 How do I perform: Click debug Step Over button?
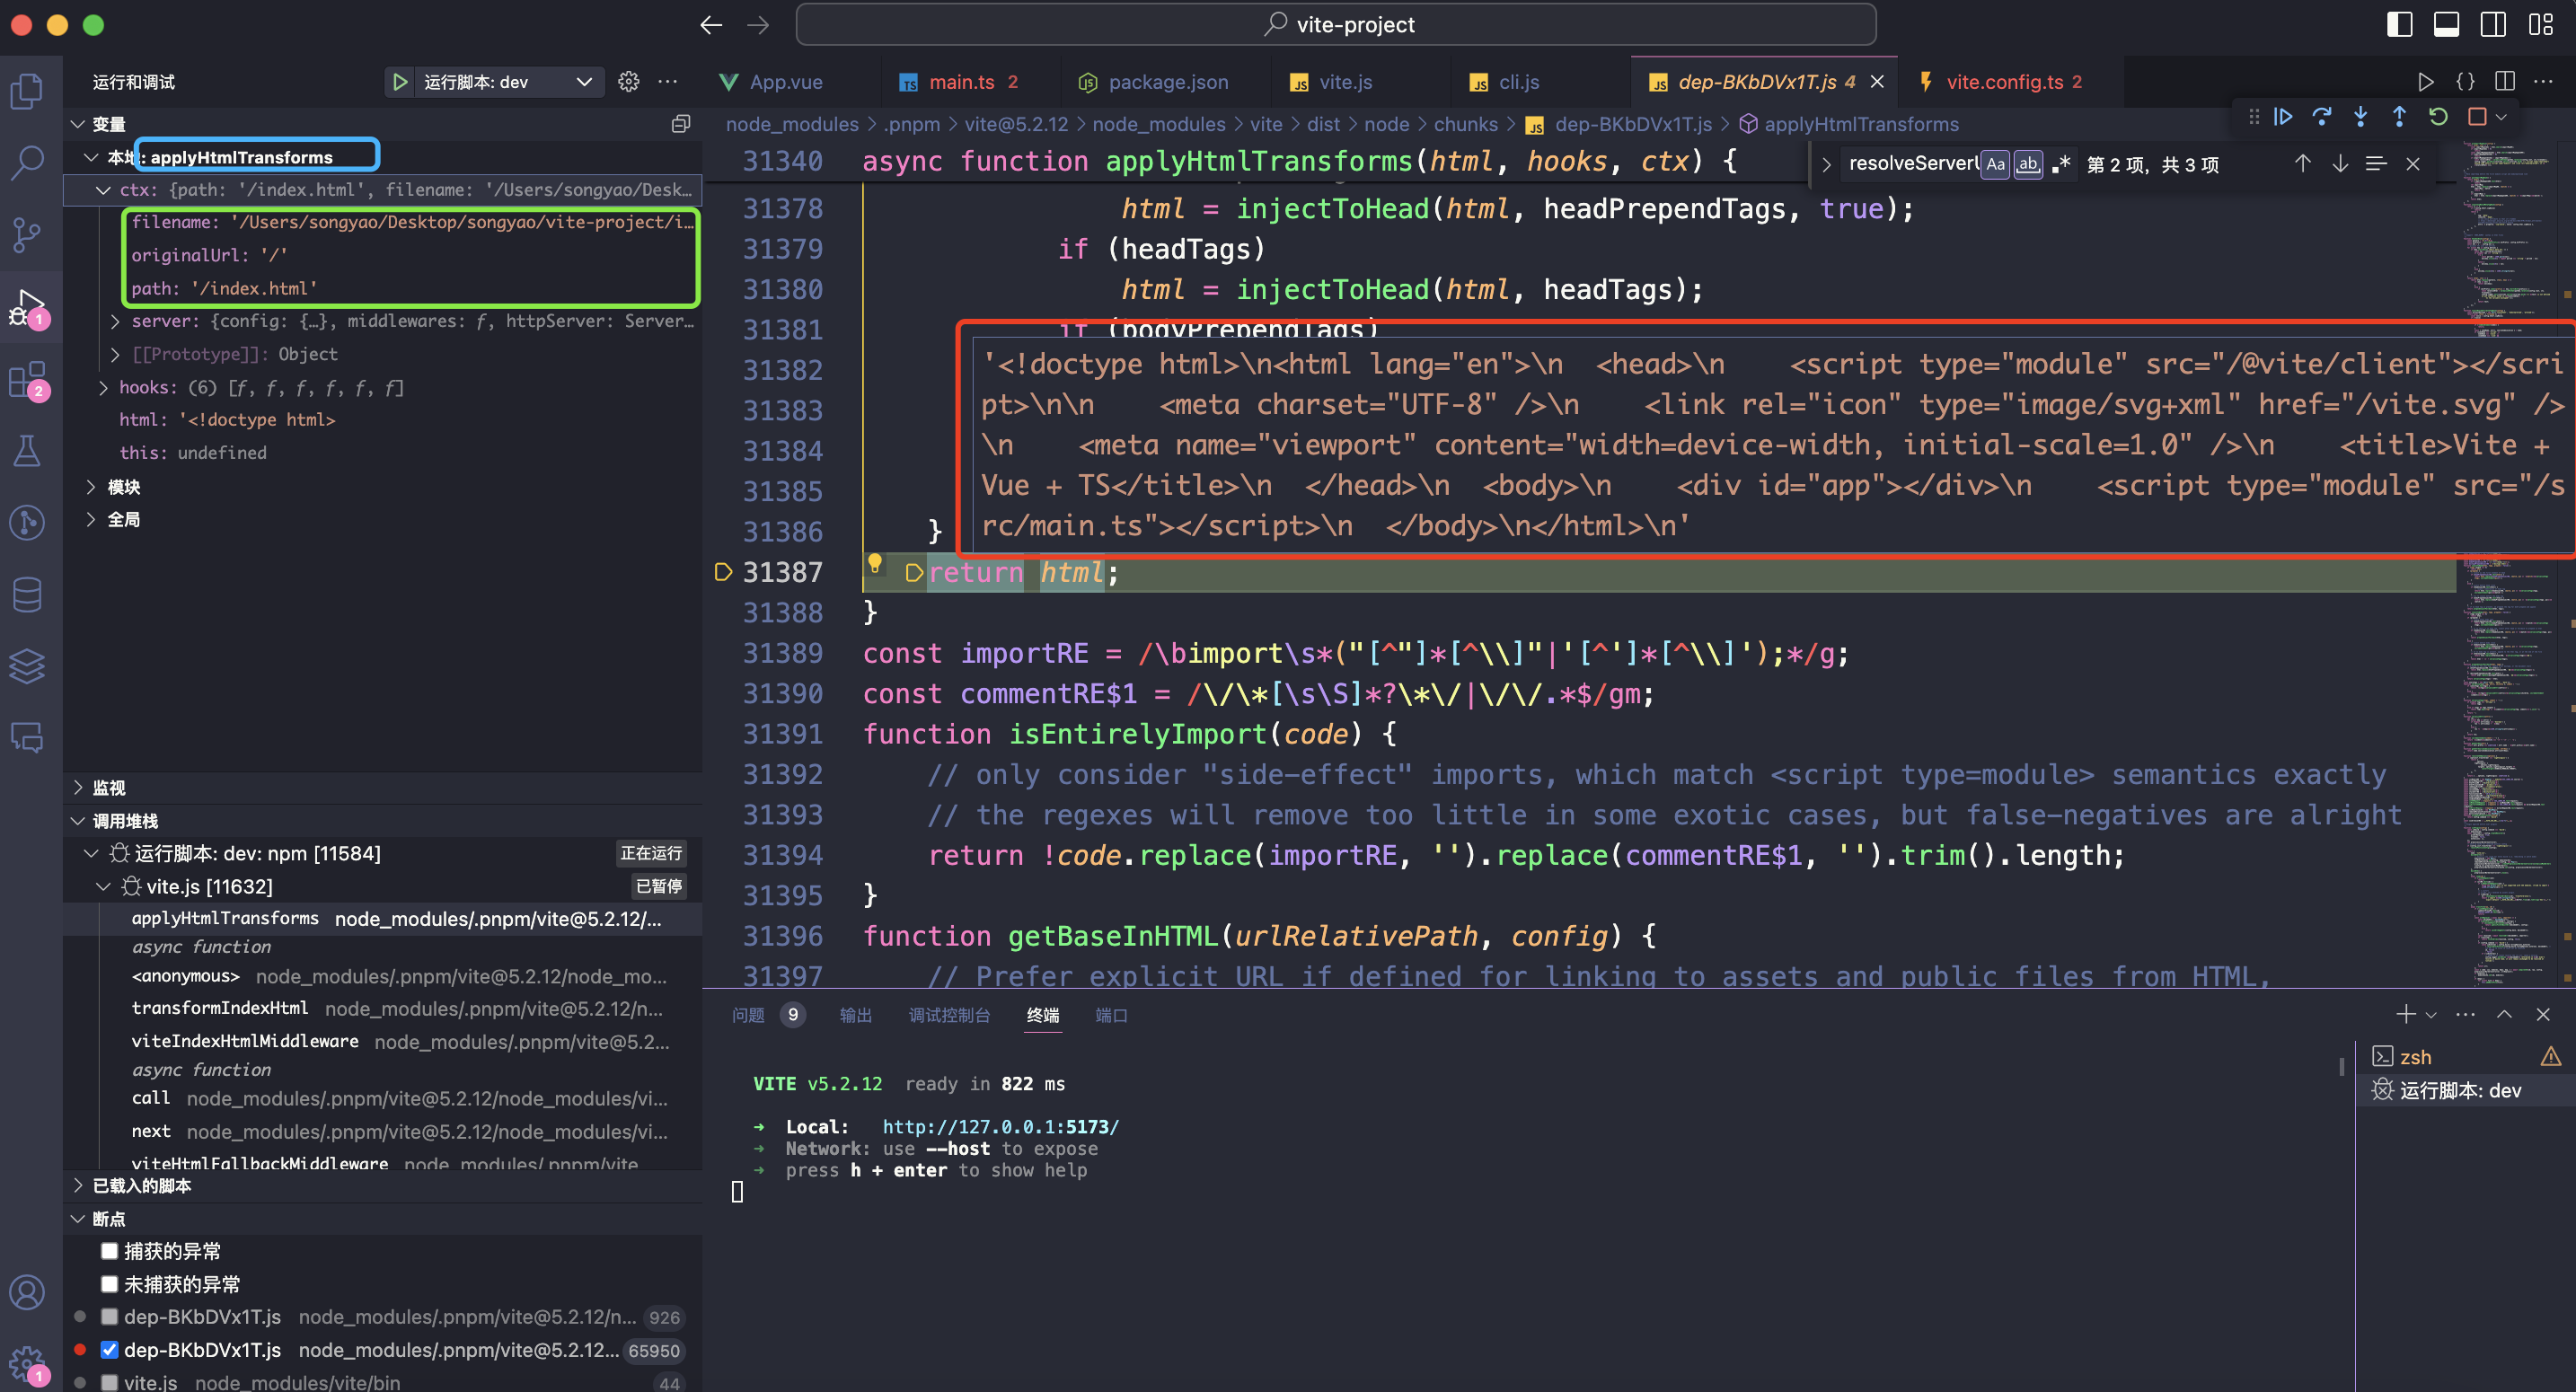[x=2322, y=117]
